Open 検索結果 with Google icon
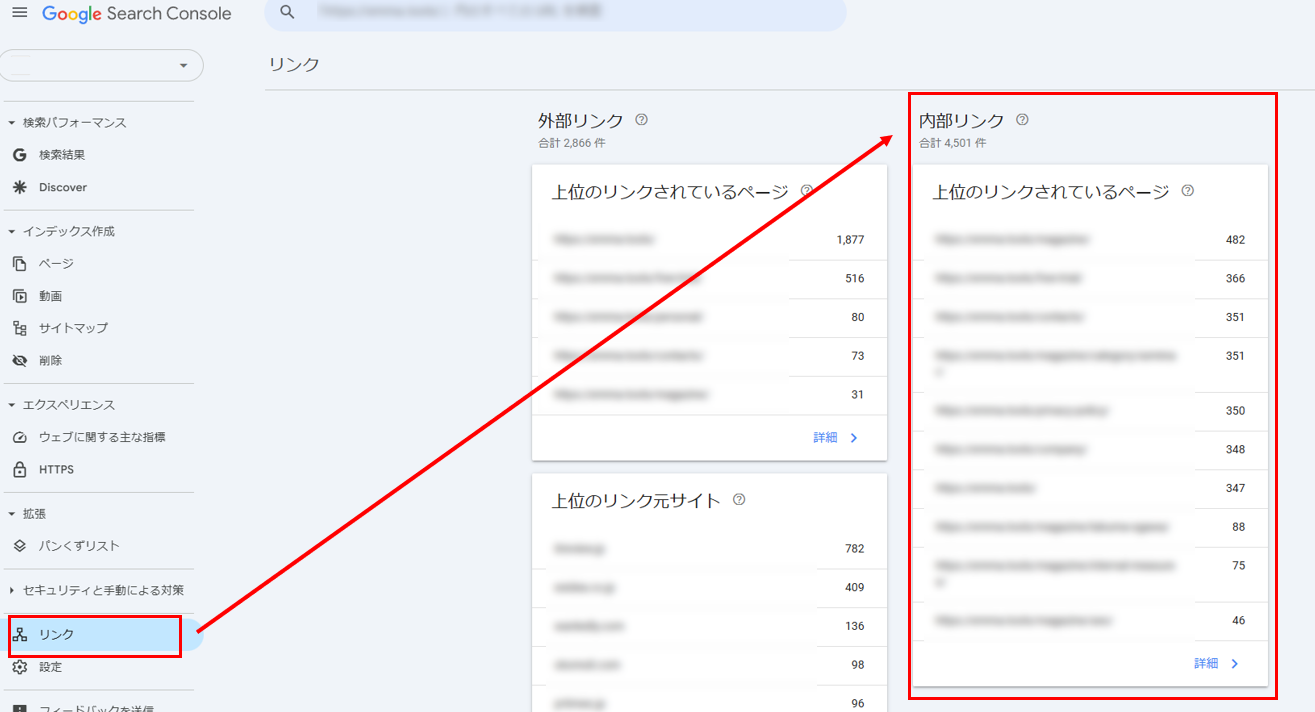This screenshot has width=1315, height=712. pos(62,155)
